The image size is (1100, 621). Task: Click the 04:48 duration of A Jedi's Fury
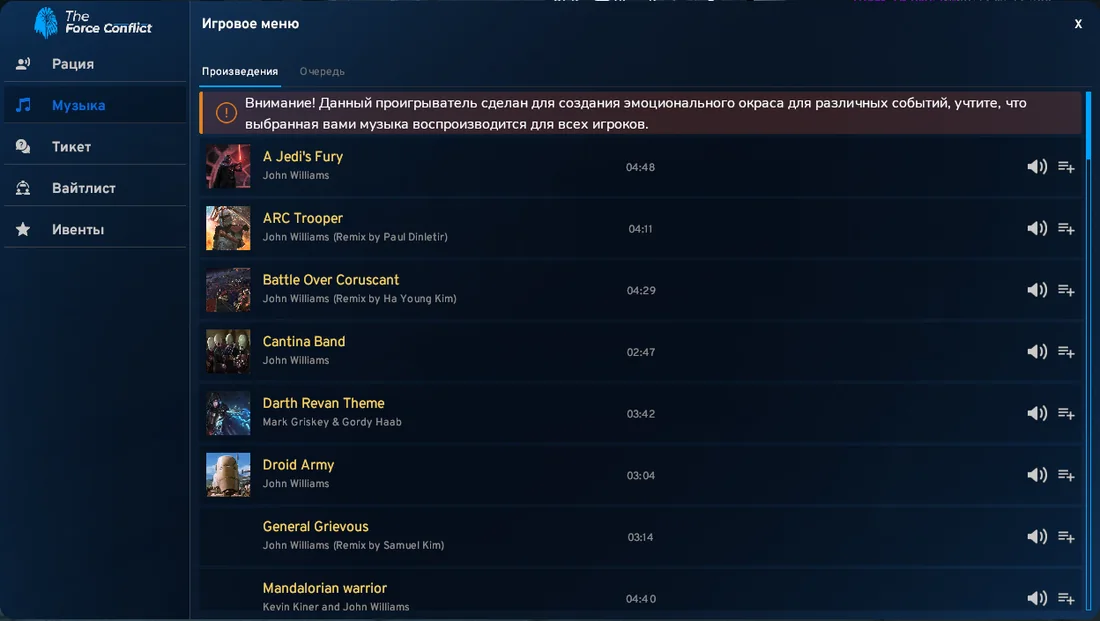pos(640,167)
